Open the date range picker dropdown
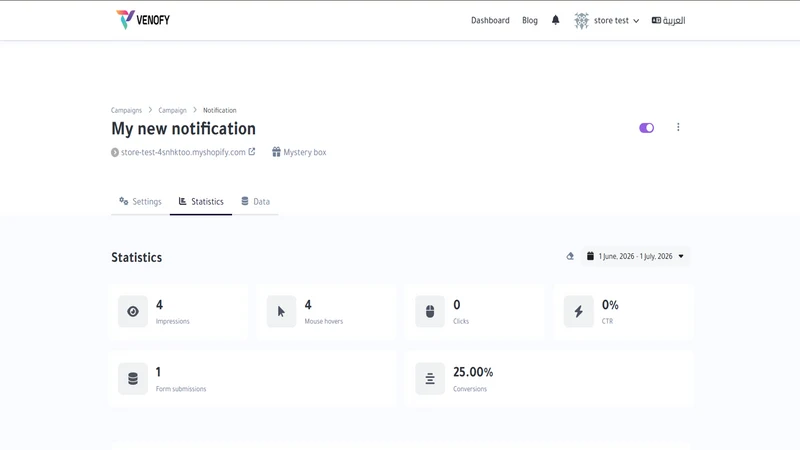 click(x=635, y=256)
